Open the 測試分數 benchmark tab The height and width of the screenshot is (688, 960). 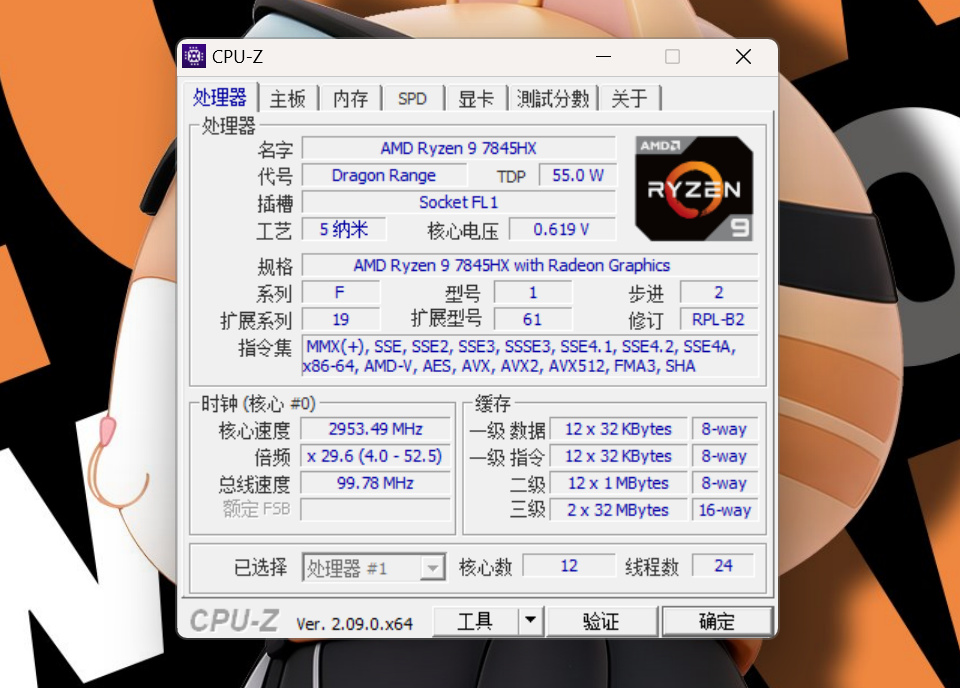[553, 99]
